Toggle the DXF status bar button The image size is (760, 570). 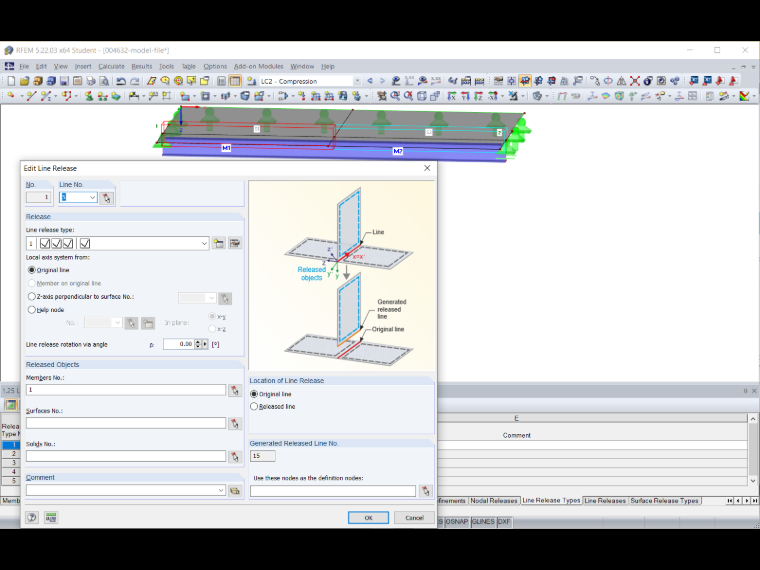(x=504, y=522)
